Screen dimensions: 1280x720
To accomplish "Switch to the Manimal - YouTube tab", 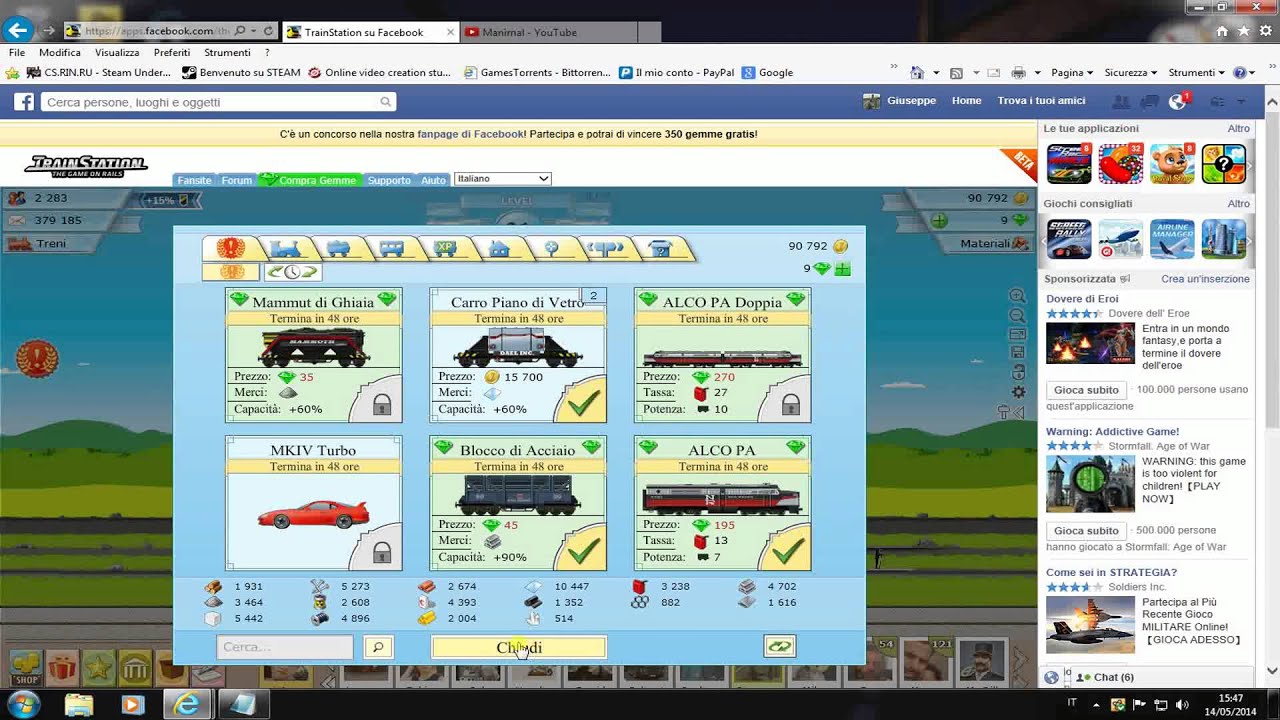I will (548, 32).
